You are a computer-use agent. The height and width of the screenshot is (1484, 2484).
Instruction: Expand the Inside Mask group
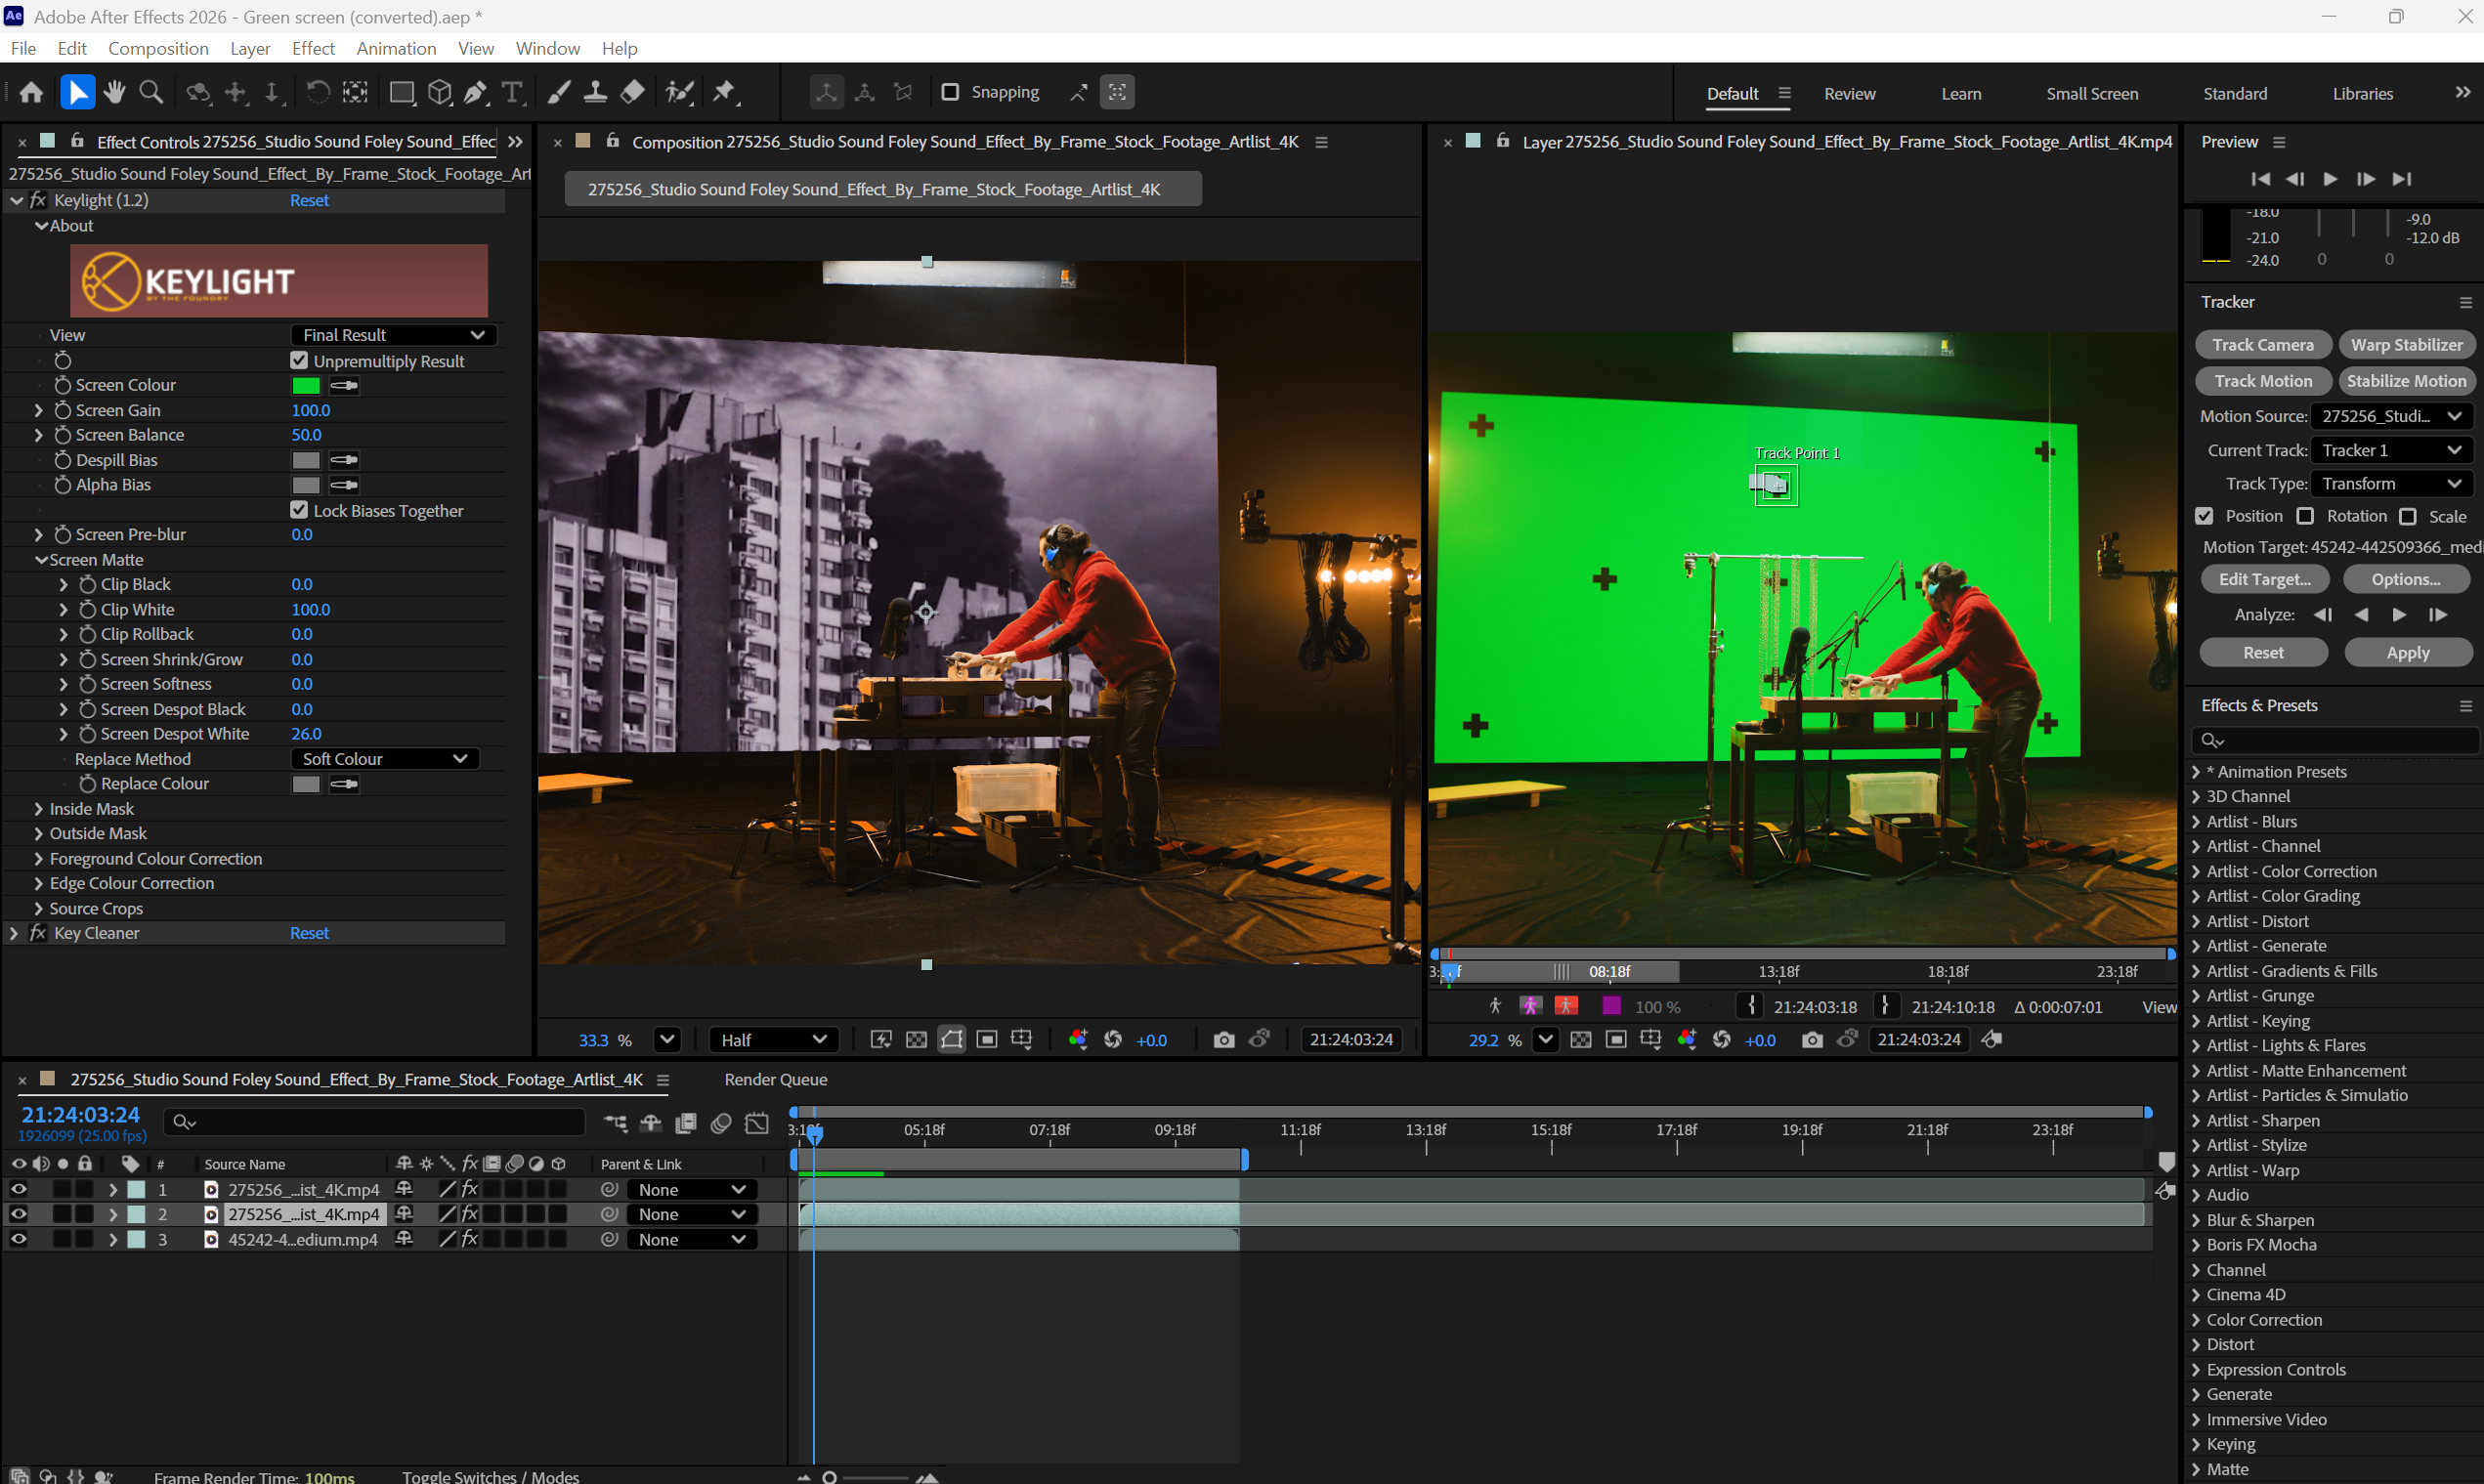[39, 808]
